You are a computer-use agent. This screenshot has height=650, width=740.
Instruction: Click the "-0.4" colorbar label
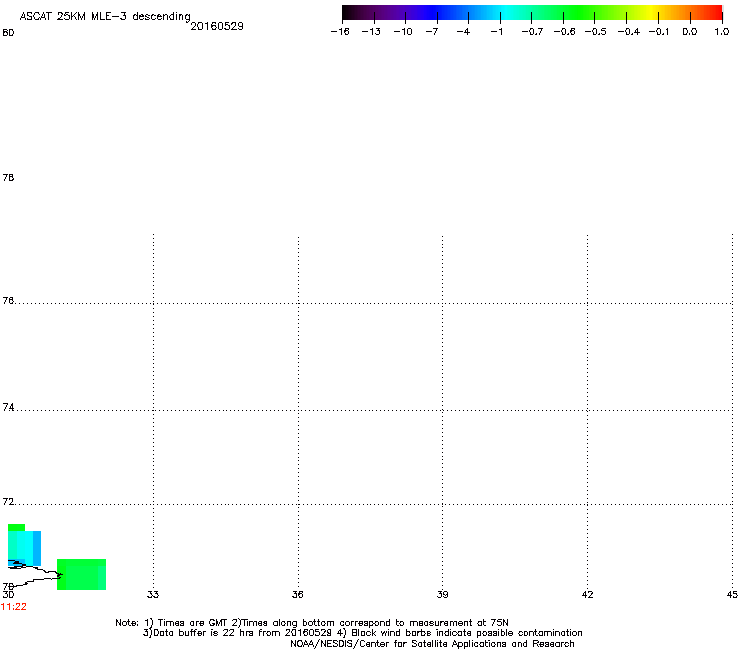click(x=629, y=32)
